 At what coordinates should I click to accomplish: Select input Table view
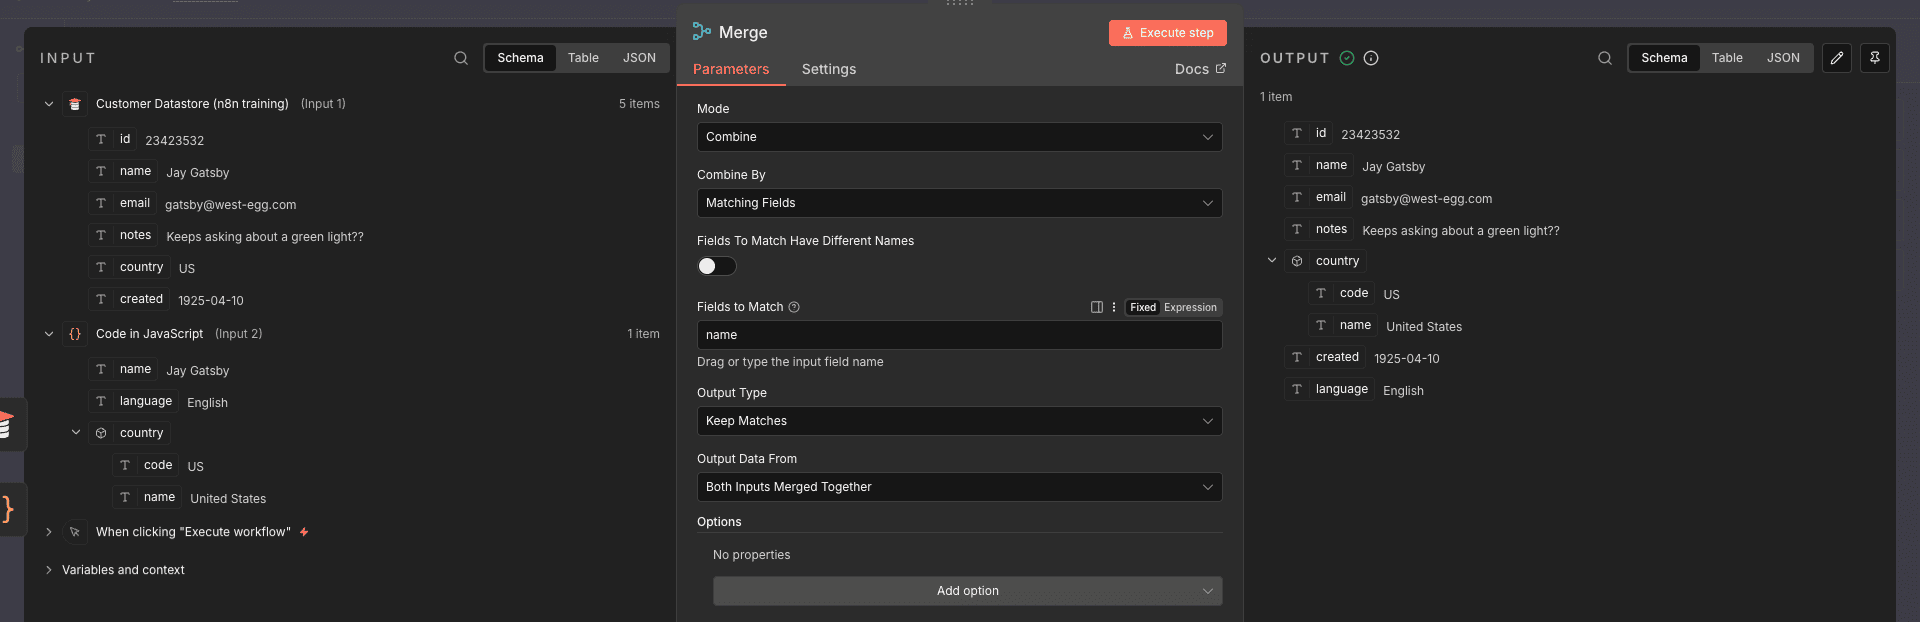click(x=583, y=58)
